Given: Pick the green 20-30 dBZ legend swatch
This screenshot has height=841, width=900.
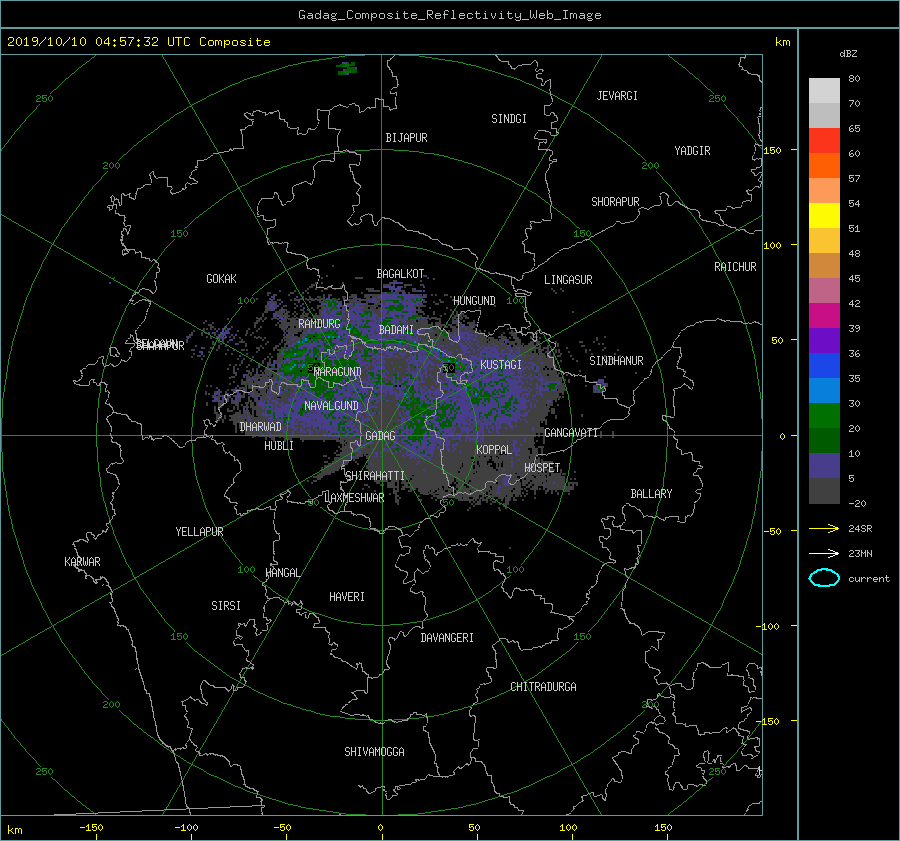Looking at the screenshot, I should tap(824, 415).
